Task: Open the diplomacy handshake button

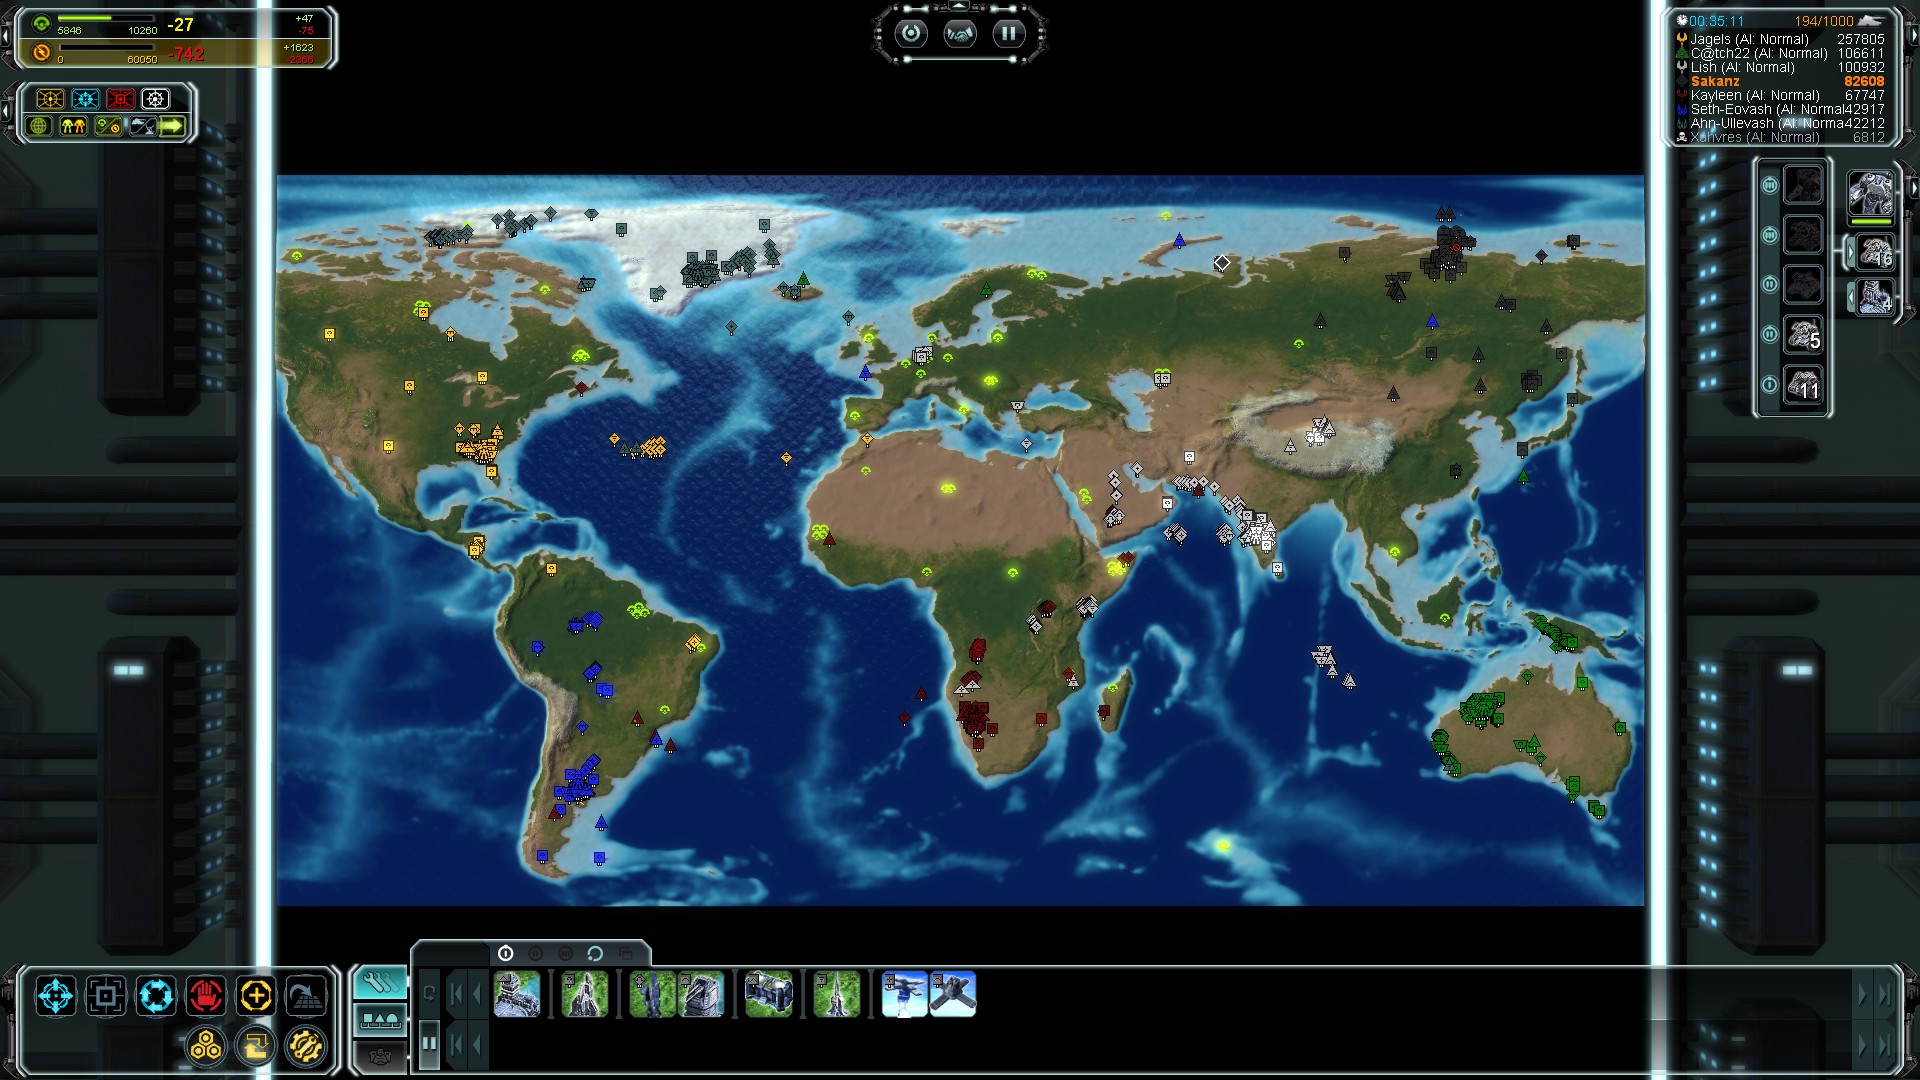Action: coord(960,34)
